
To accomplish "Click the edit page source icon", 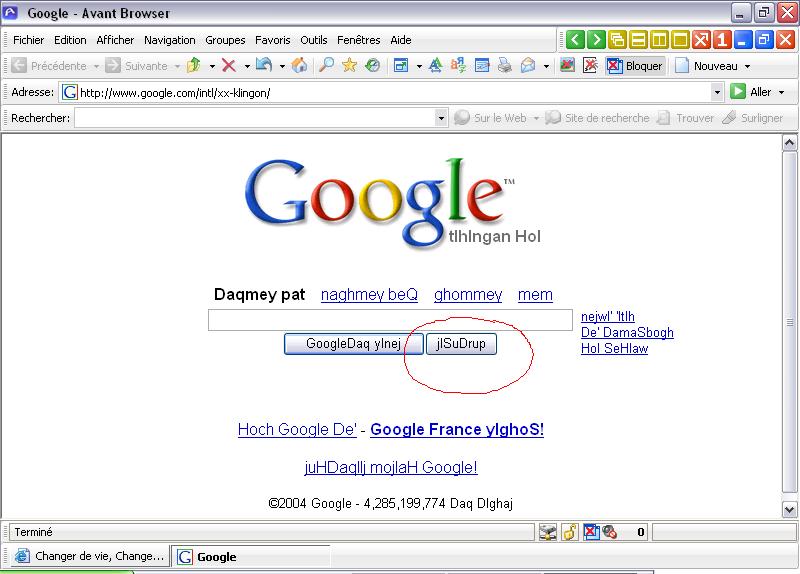I will tap(482, 65).
